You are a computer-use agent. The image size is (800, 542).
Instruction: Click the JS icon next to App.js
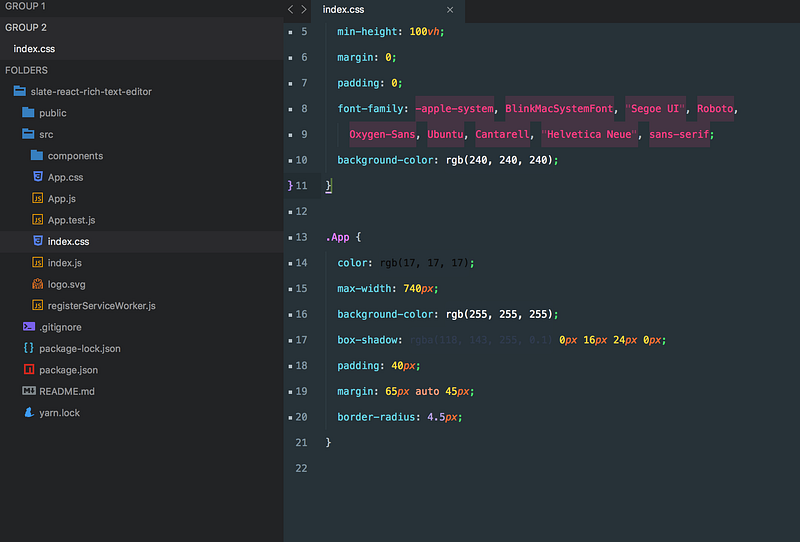point(37,199)
